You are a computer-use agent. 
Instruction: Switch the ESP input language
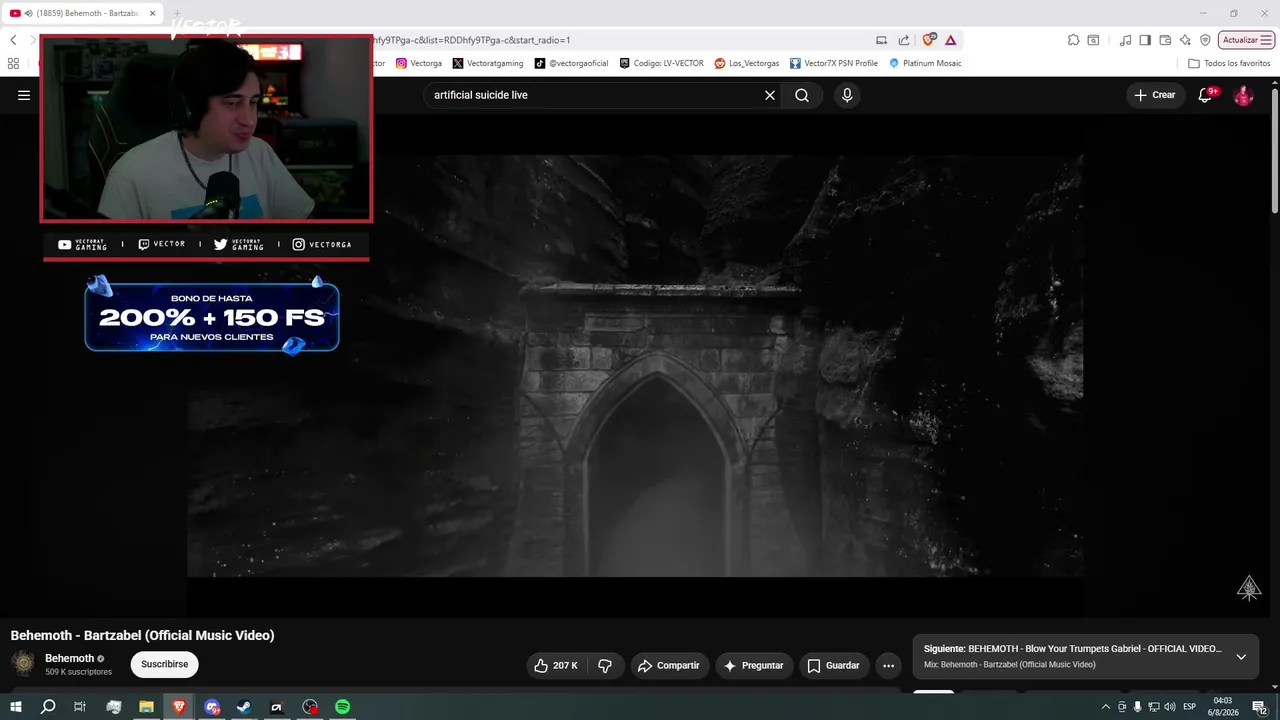click(x=1190, y=707)
